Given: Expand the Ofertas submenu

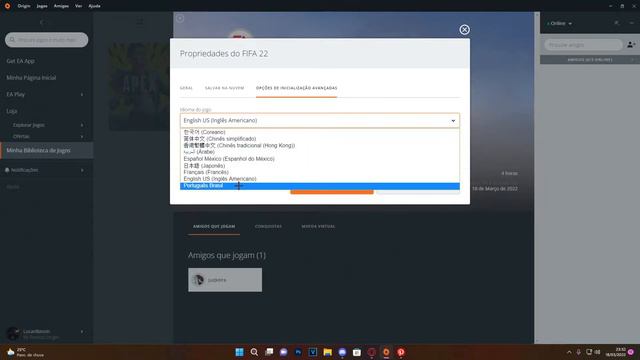Looking at the screenshot, I should pos(82,136).
